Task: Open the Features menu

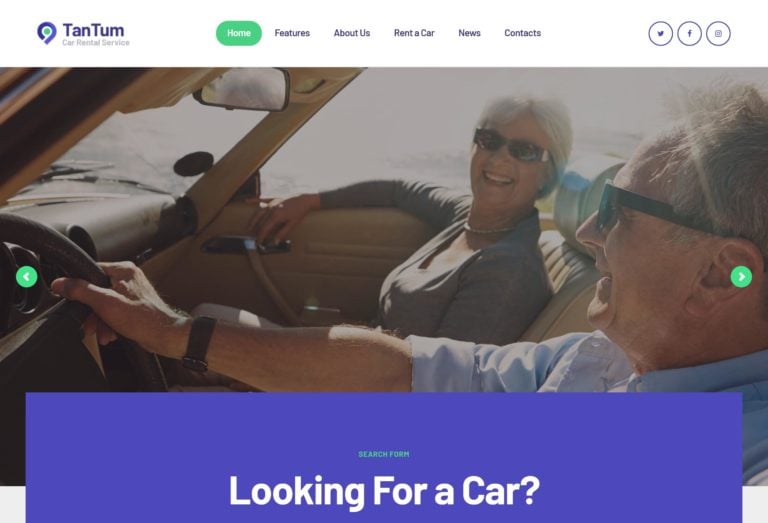Action: (292, 33)
